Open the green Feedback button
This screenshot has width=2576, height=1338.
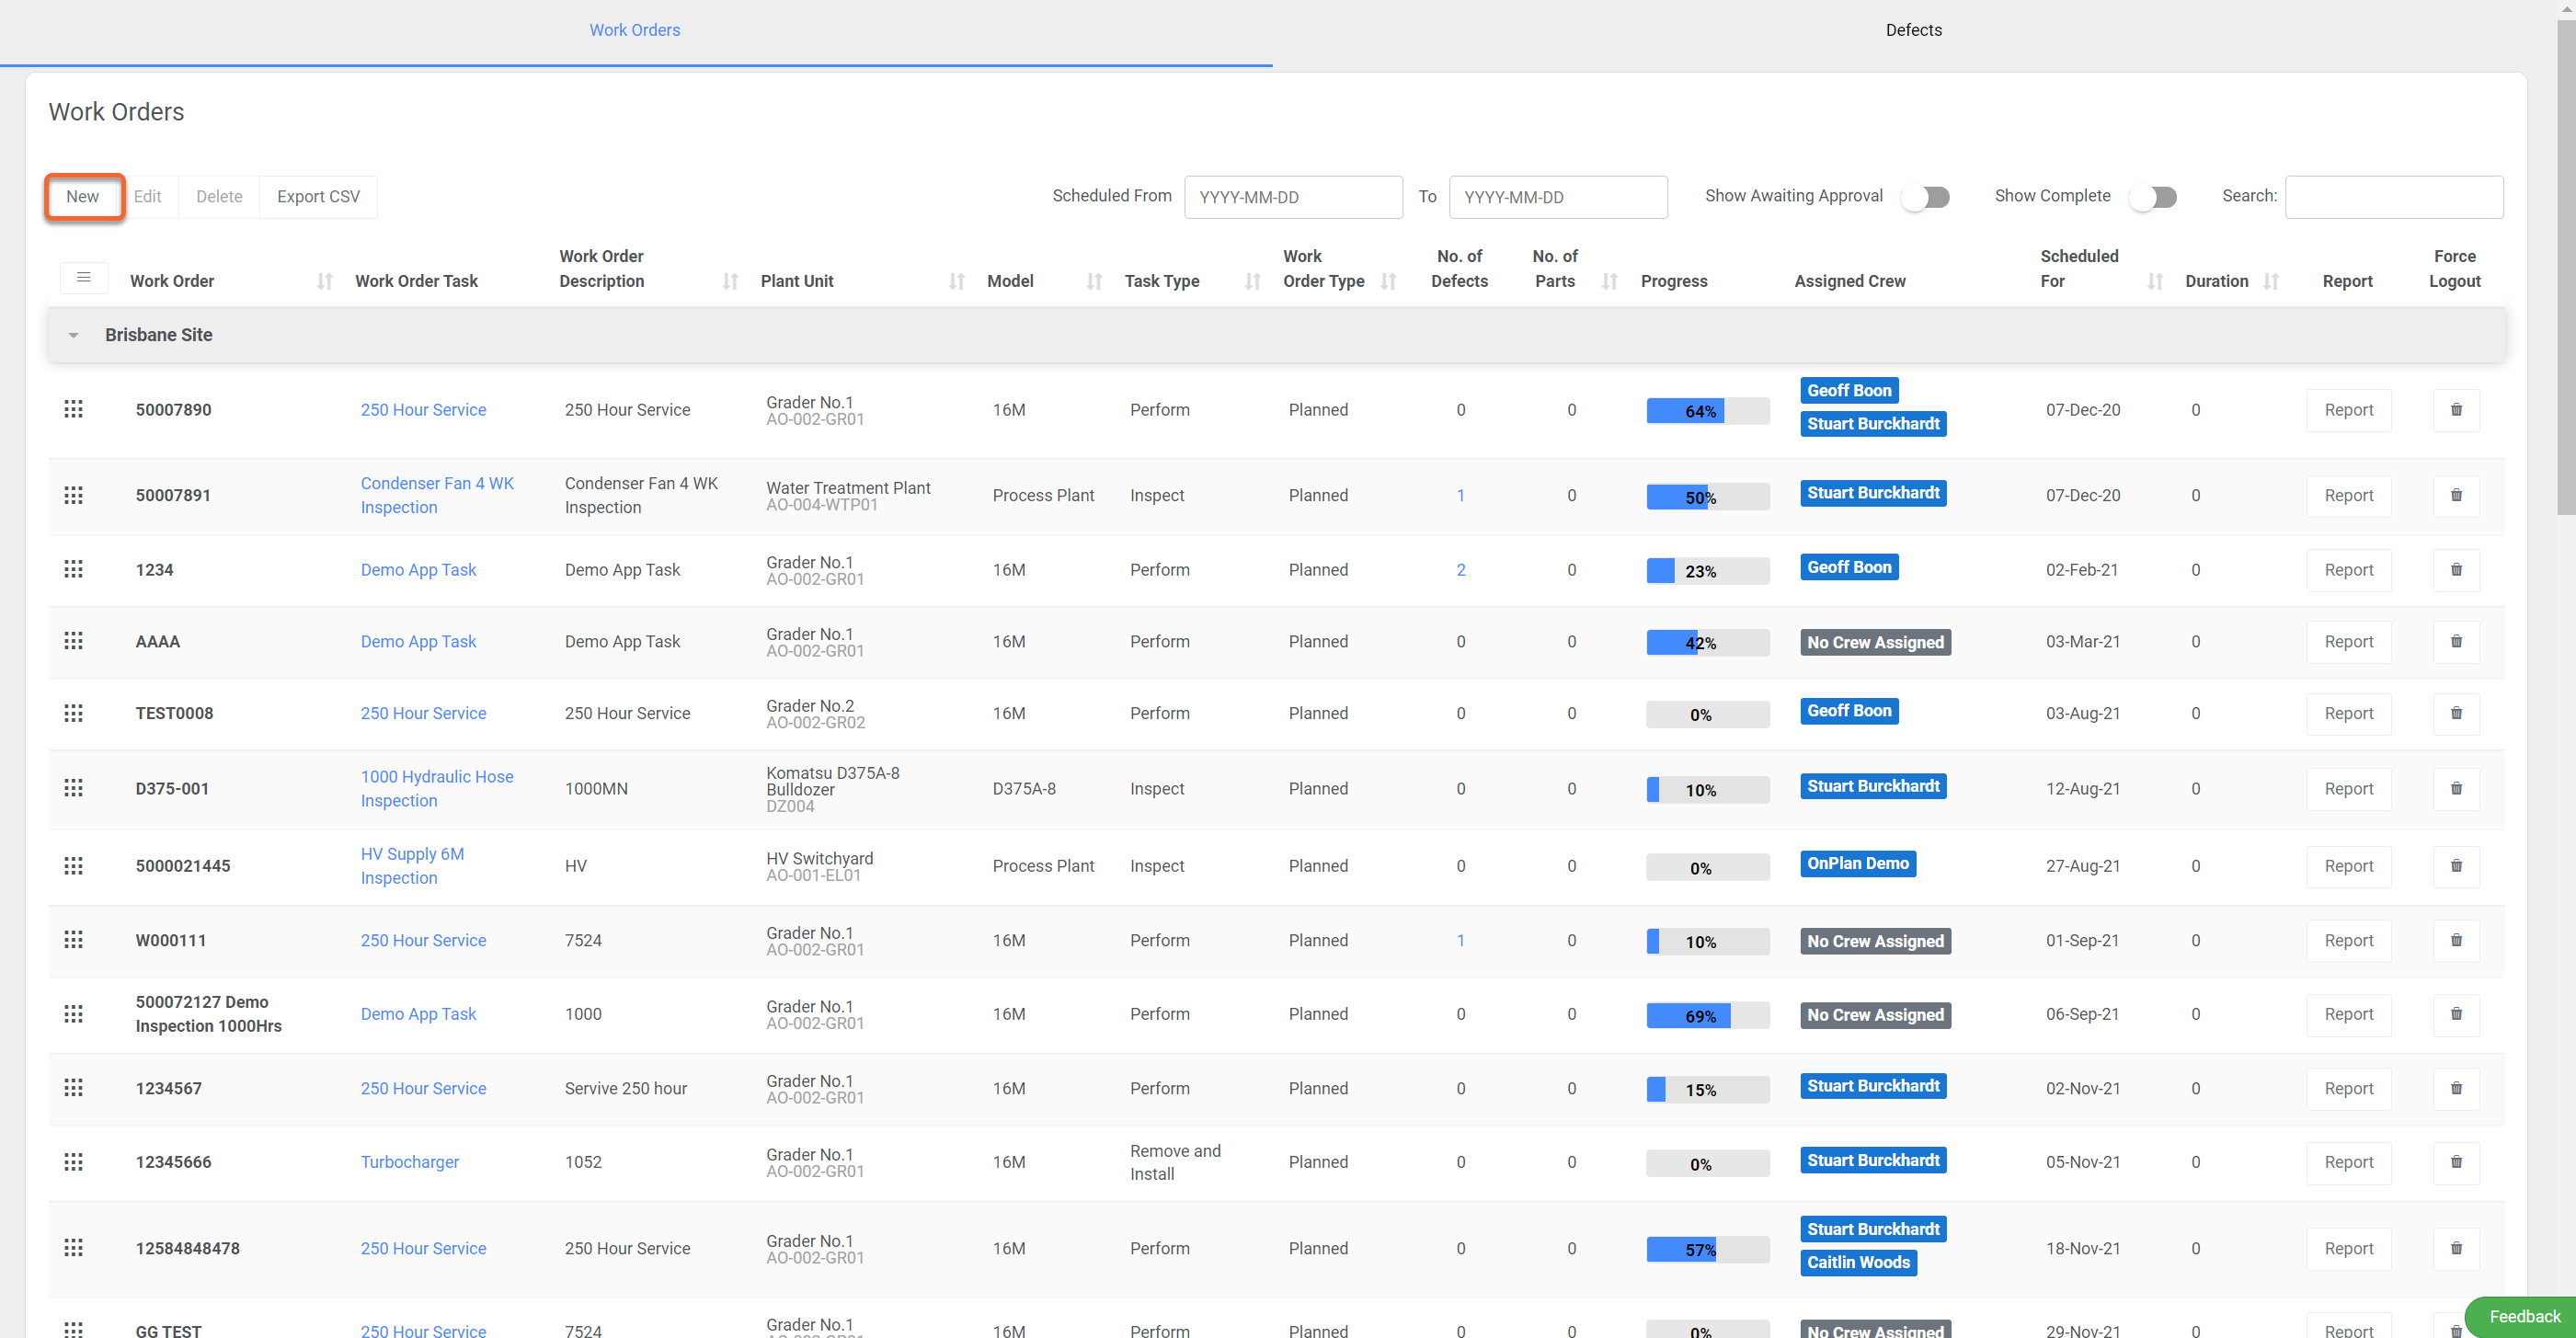(x=2523, y=1316)
